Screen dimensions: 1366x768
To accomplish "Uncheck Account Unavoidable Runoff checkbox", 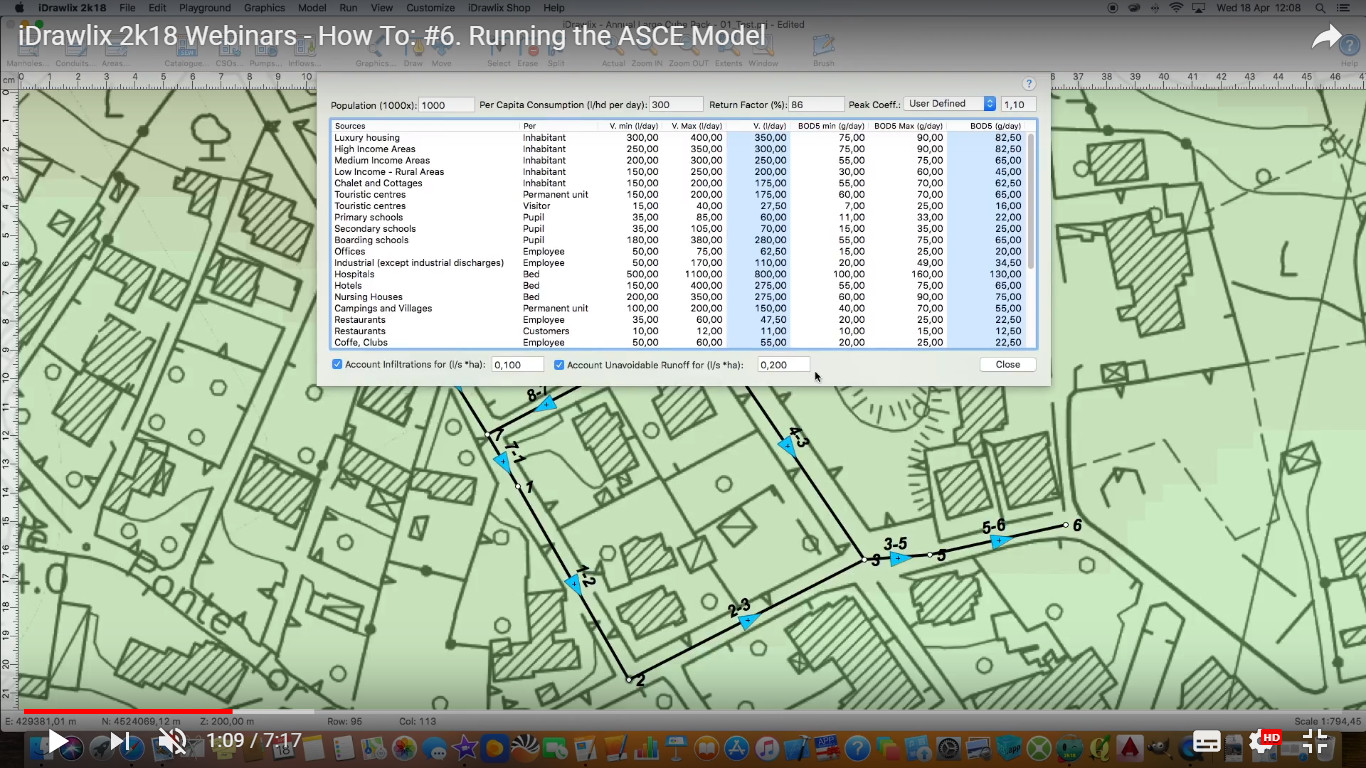I will [x=559, y=365].
